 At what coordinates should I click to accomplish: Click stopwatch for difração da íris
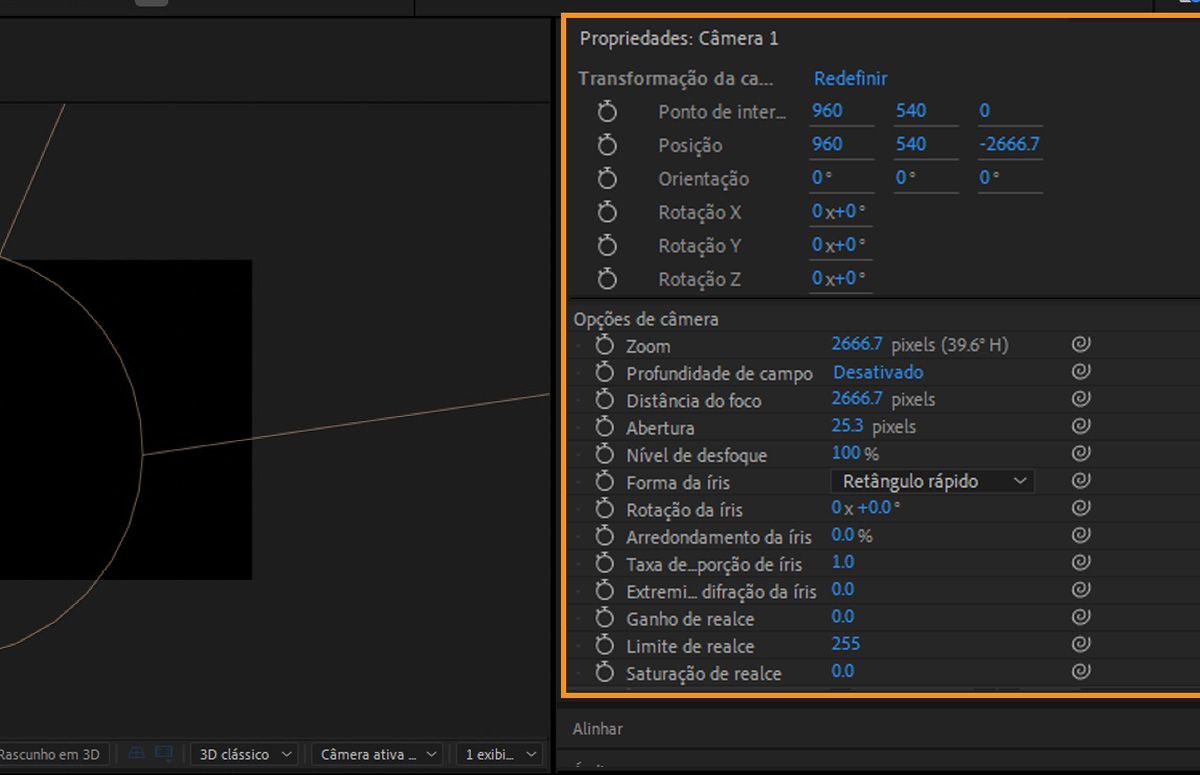(x=604, y=591)
